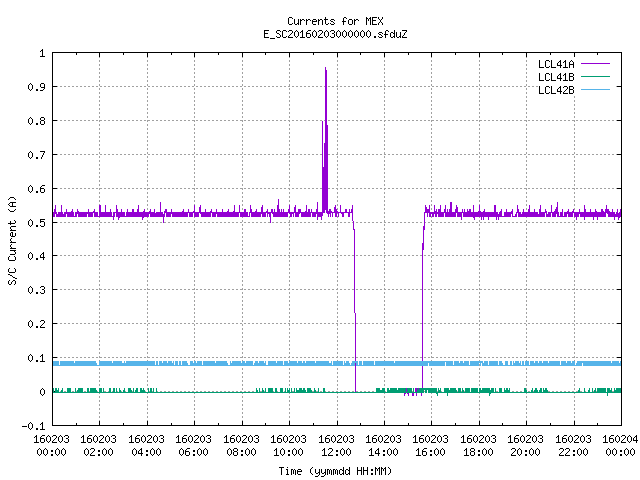Click the y-axis tick value 0.5
Screen dimensions: 640x480
tap(36, 223)
